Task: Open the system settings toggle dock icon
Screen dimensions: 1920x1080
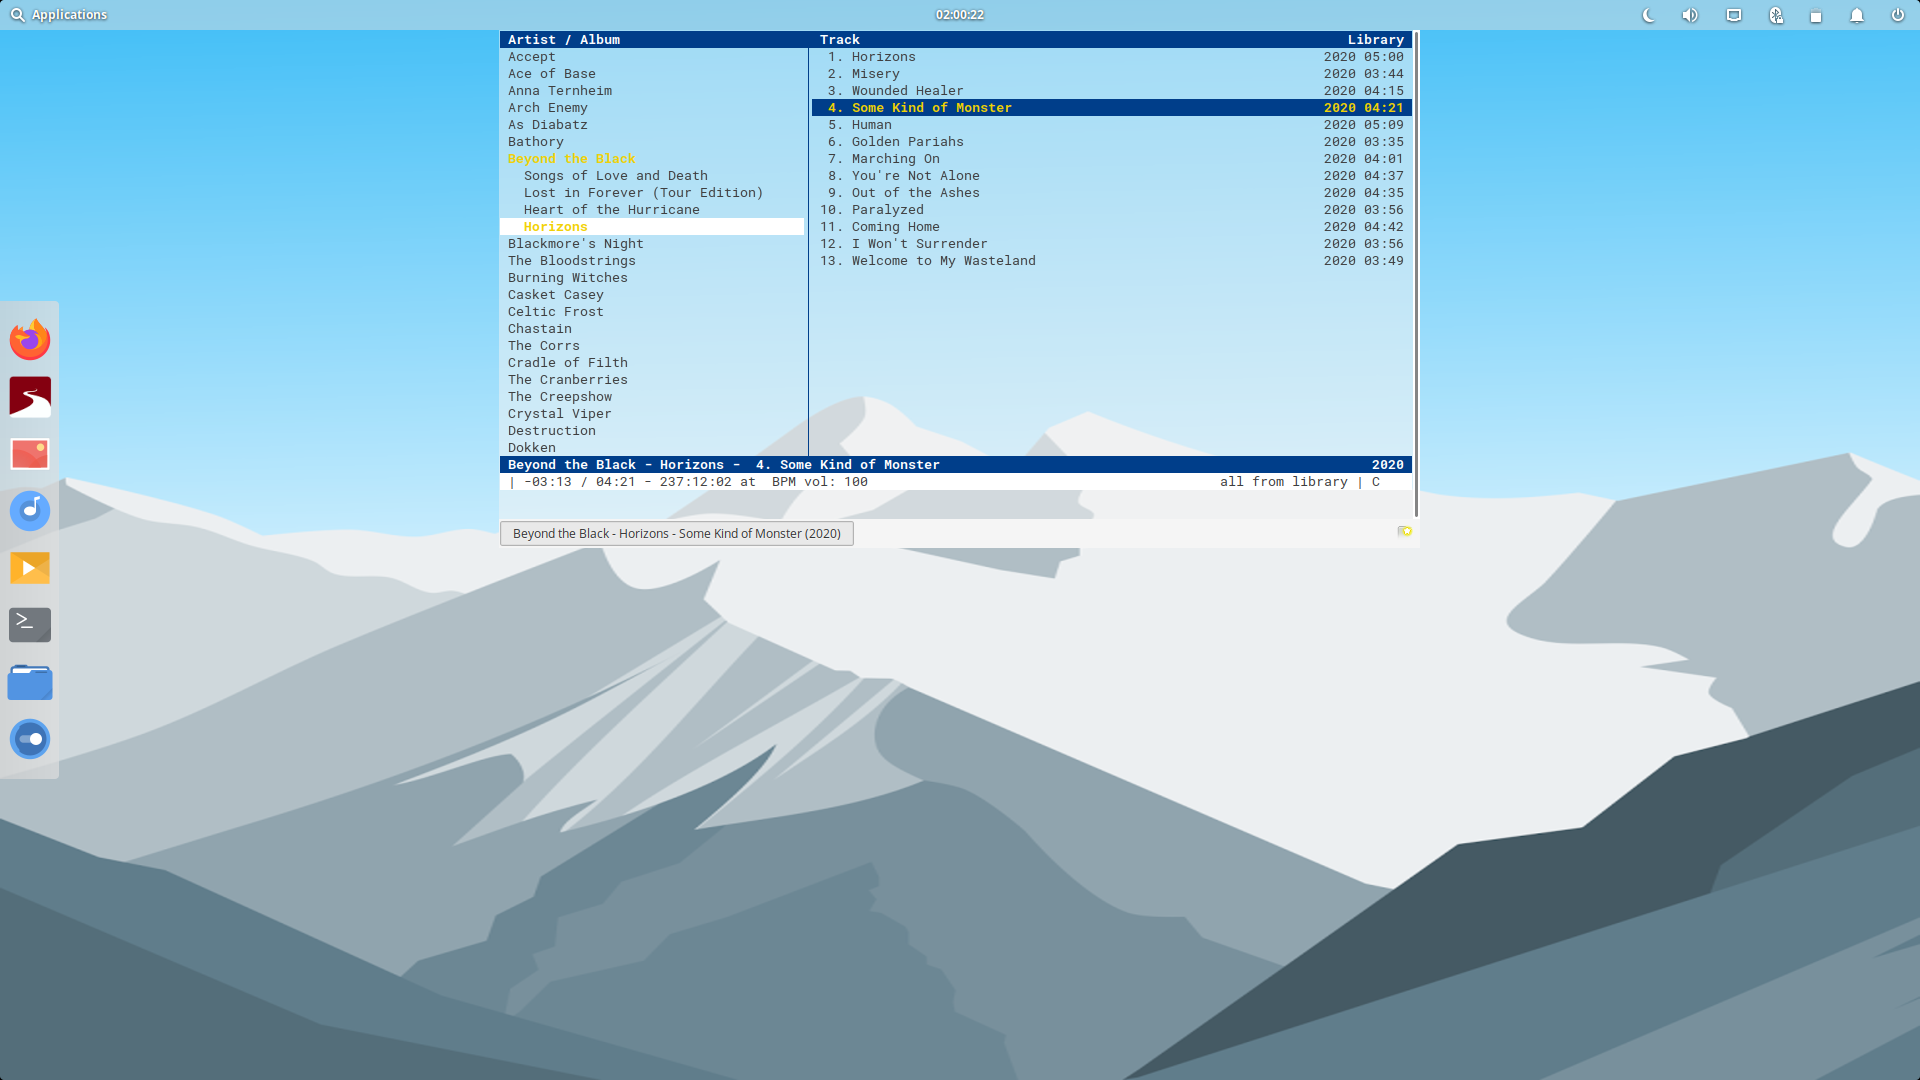Action: pos(30,739)
